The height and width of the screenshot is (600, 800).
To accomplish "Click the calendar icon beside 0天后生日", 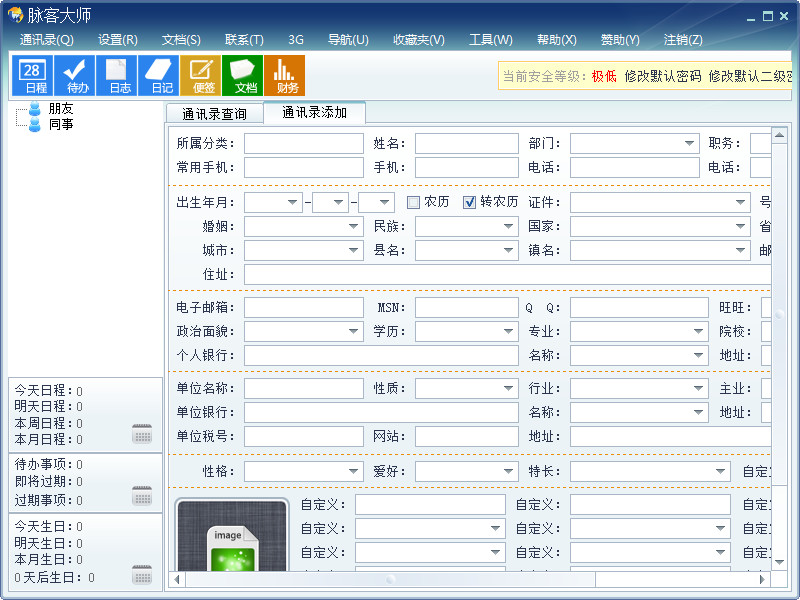I will (x=142, y=574).
